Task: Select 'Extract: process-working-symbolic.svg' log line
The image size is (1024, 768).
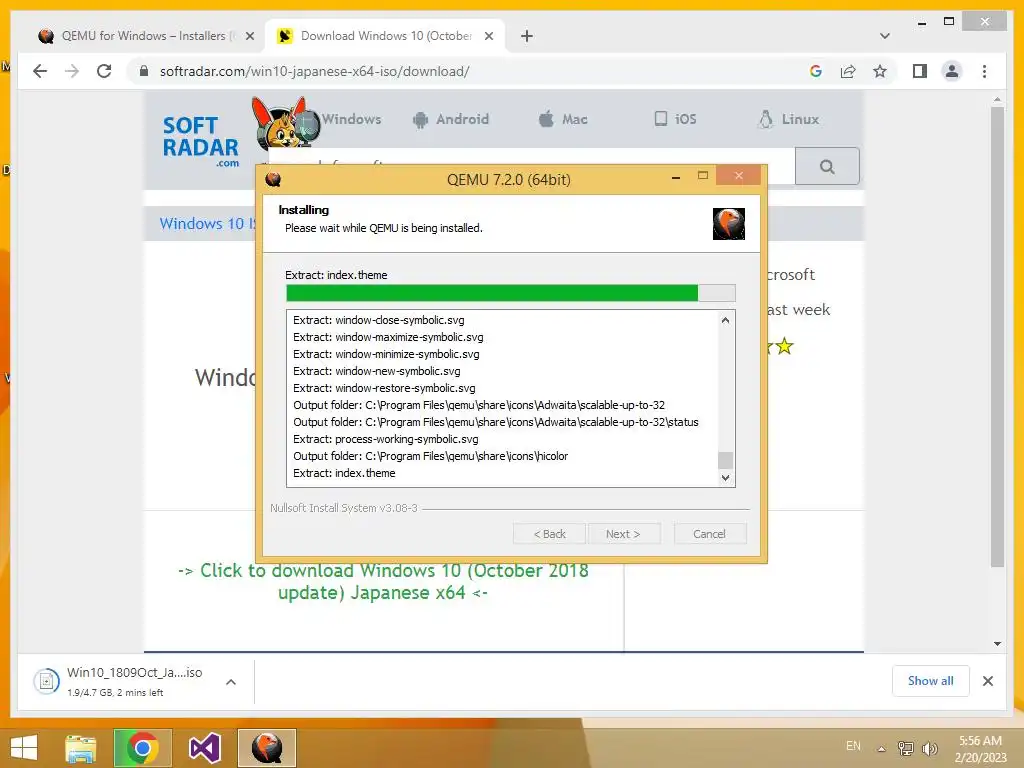Action: 385,439
